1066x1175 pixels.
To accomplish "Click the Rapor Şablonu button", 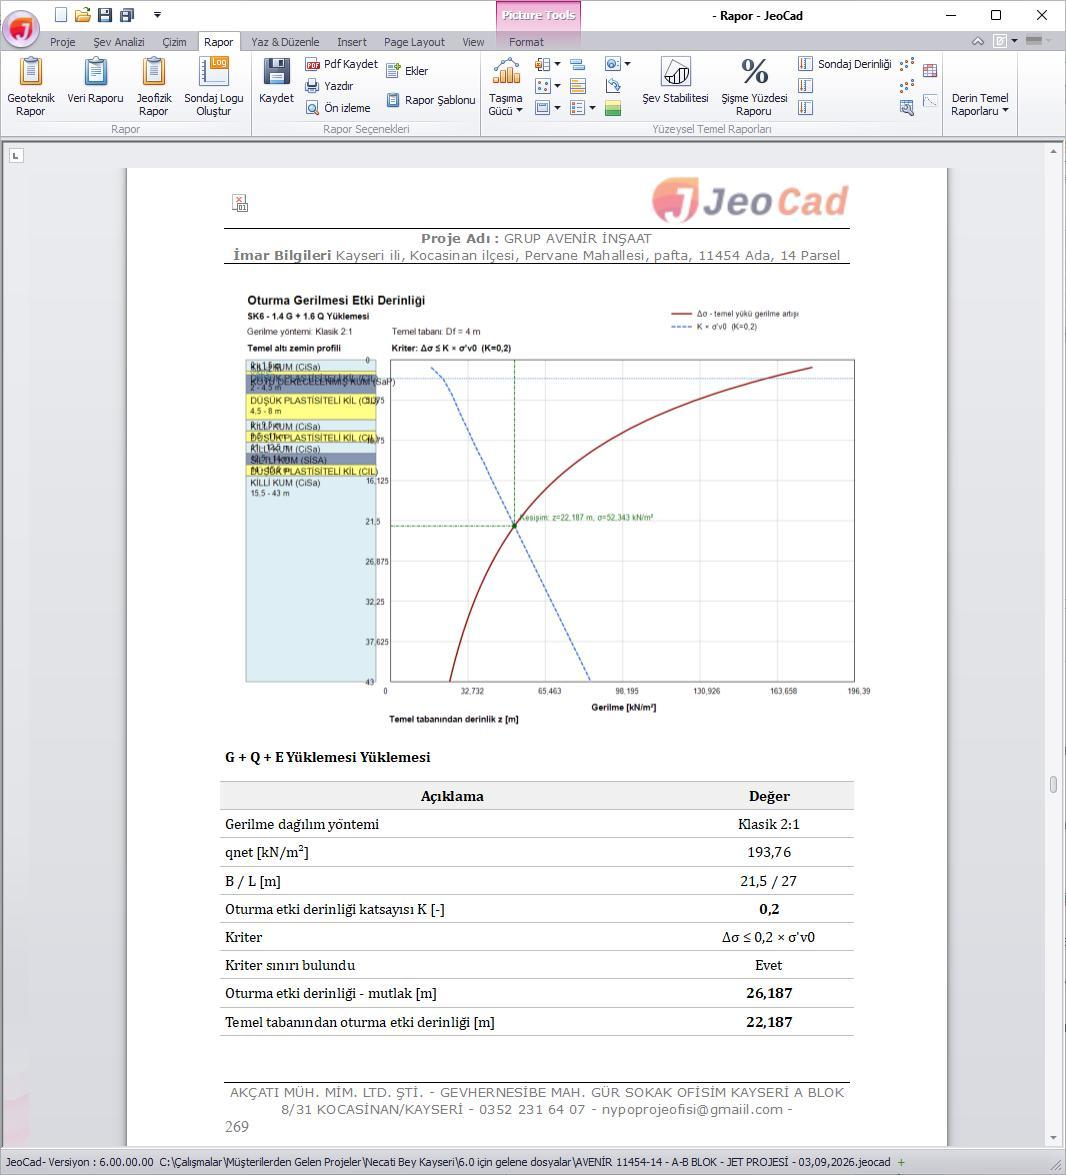I will point(431,100).
